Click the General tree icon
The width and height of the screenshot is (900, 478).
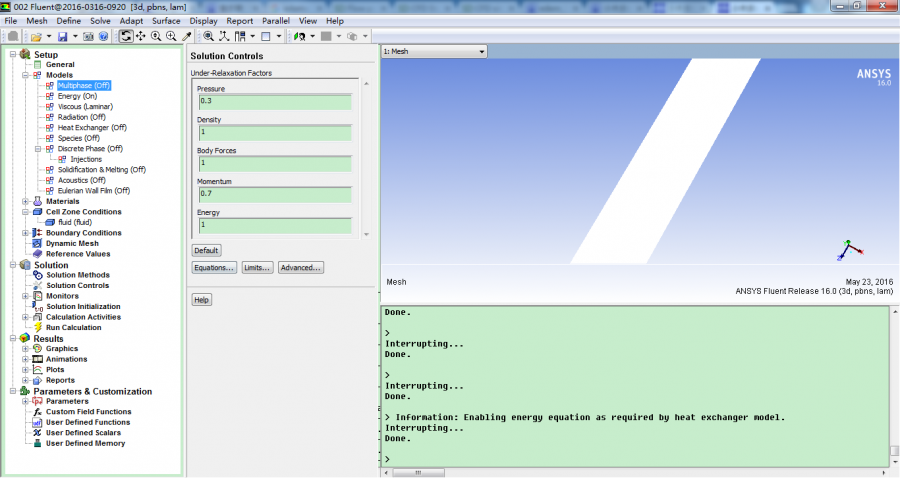[38, 65]
